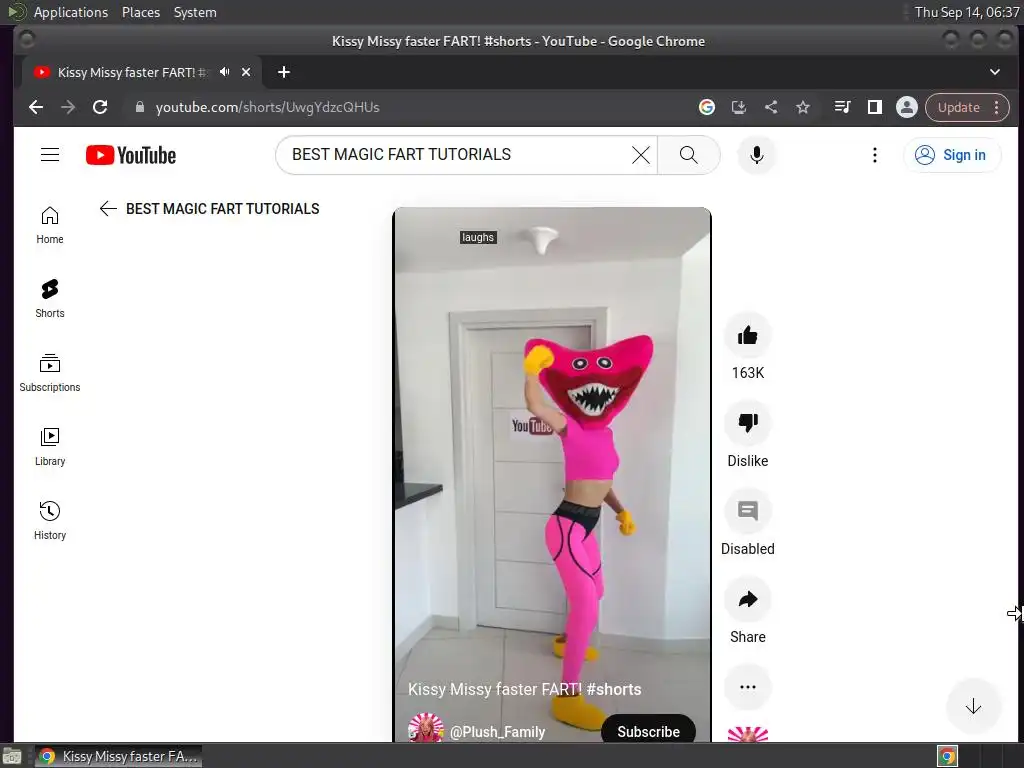This screenshot has width=1024, height=768.
Task: Dislike this short
Action: [748, 423]
